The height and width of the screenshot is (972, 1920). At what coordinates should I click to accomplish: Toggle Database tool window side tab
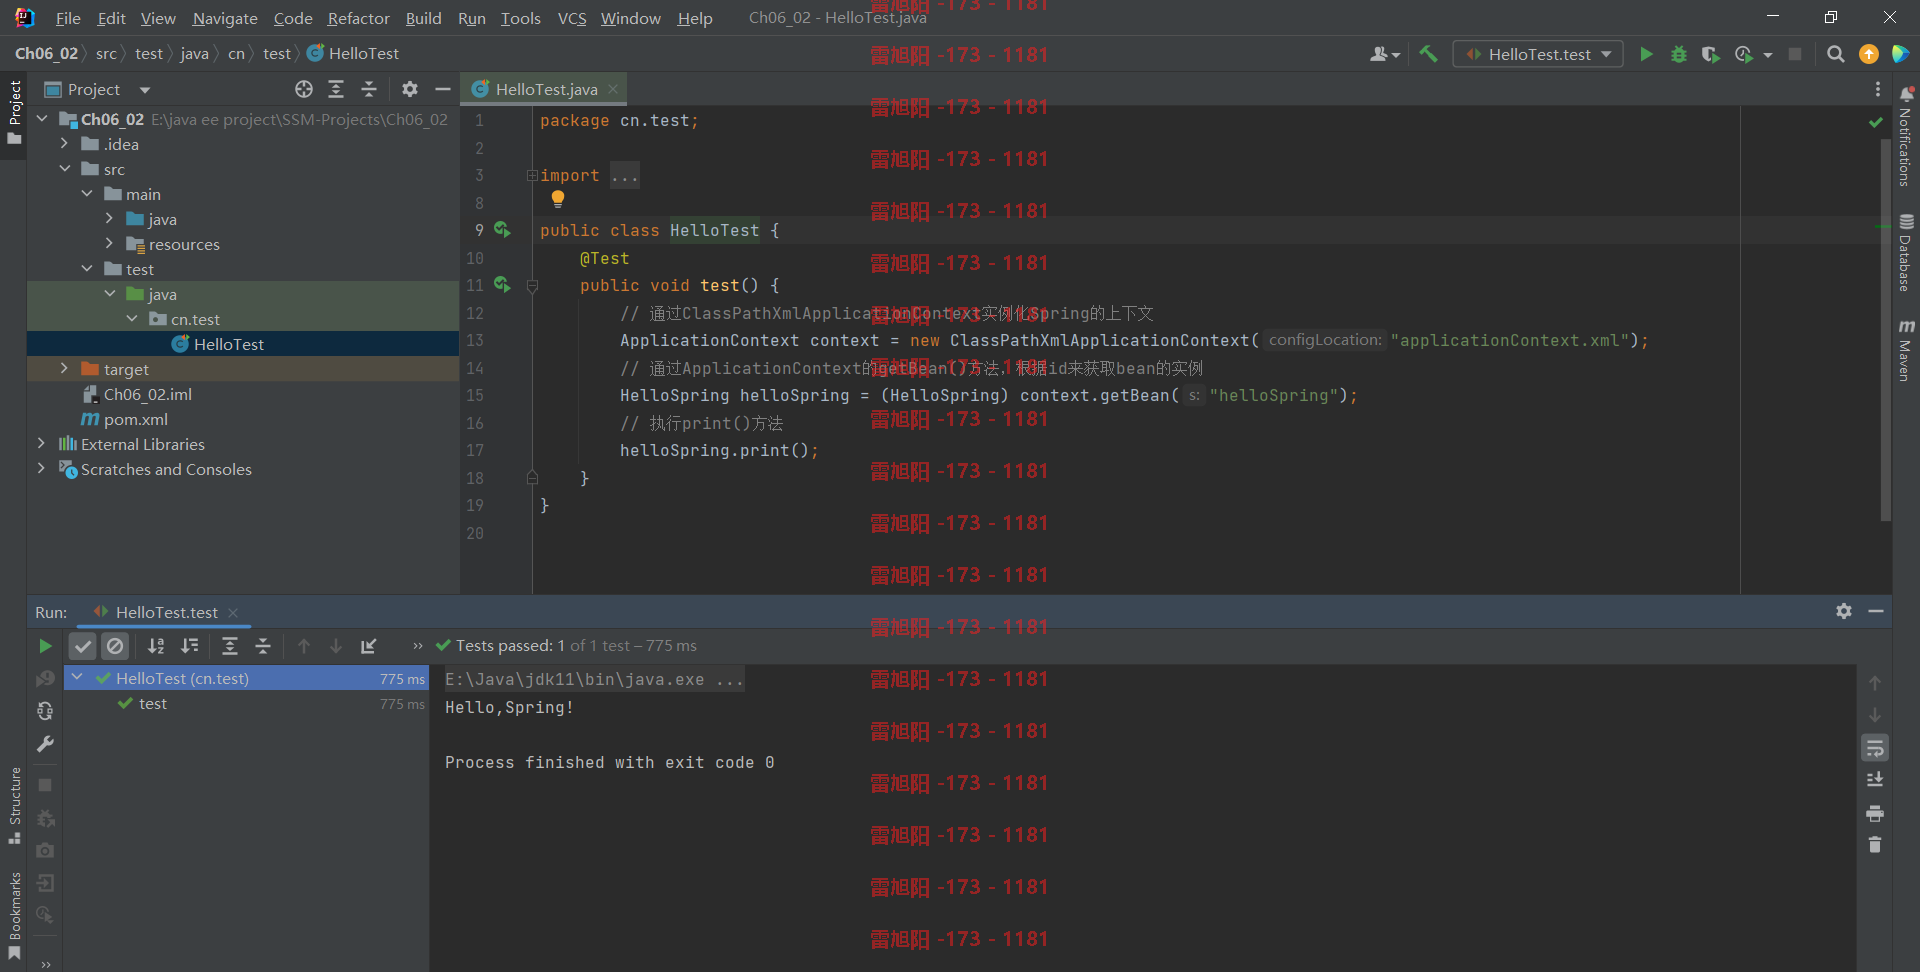tap(1906, 252)
